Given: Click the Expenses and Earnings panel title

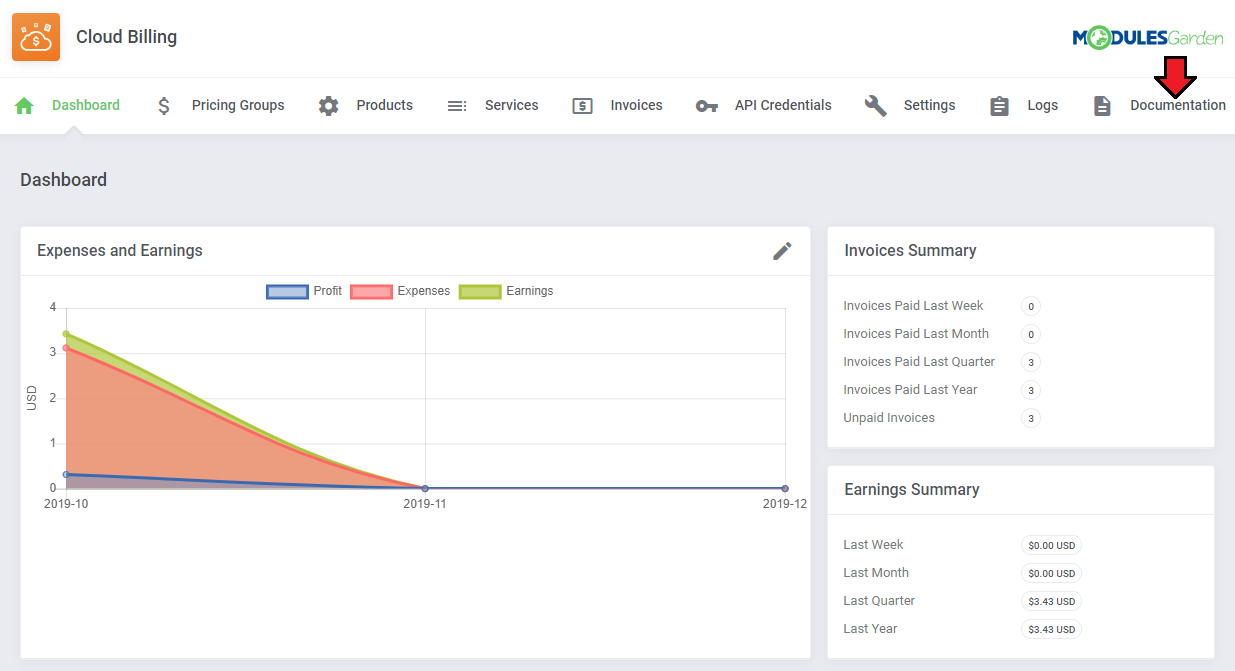Looking at the screenshot, I should pos(120,251).
